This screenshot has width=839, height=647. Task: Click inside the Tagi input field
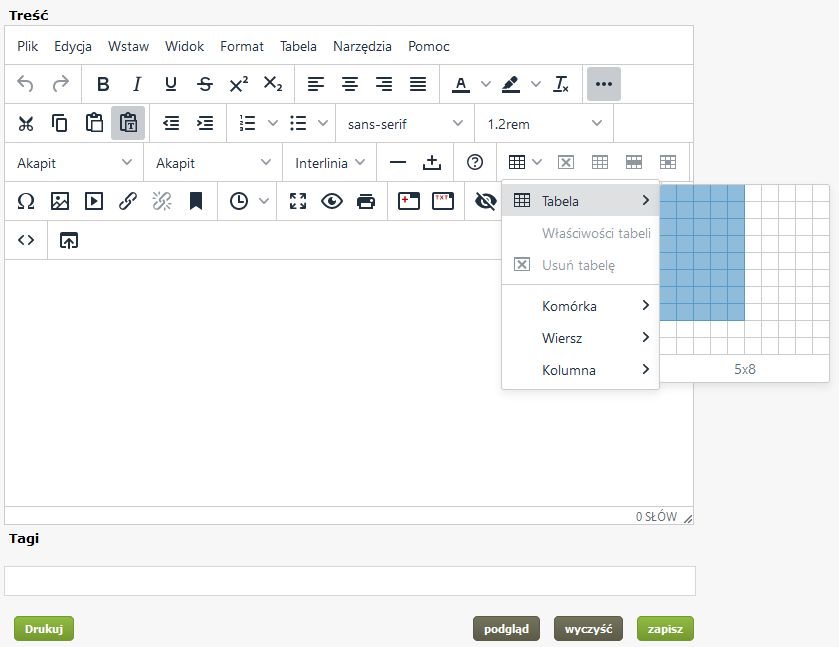[x=349, y=581]
